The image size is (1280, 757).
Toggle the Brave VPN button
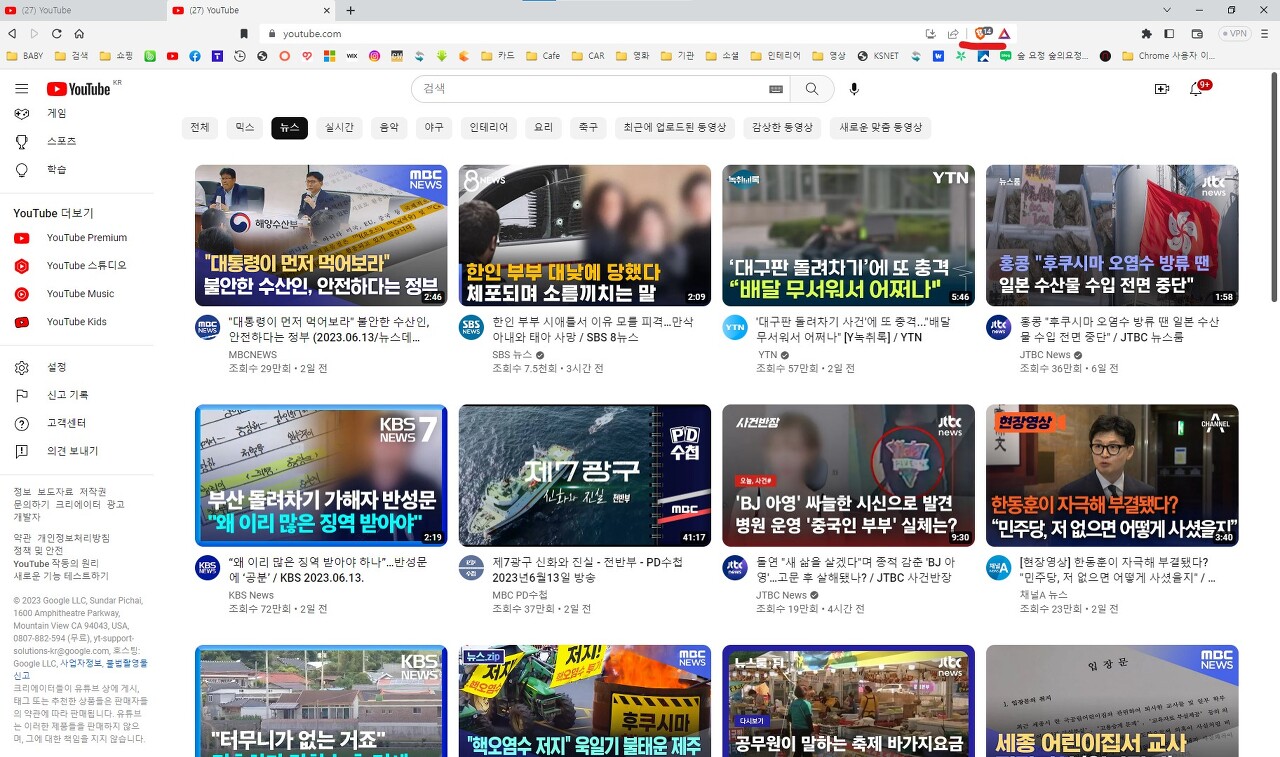coord(1233,33)
